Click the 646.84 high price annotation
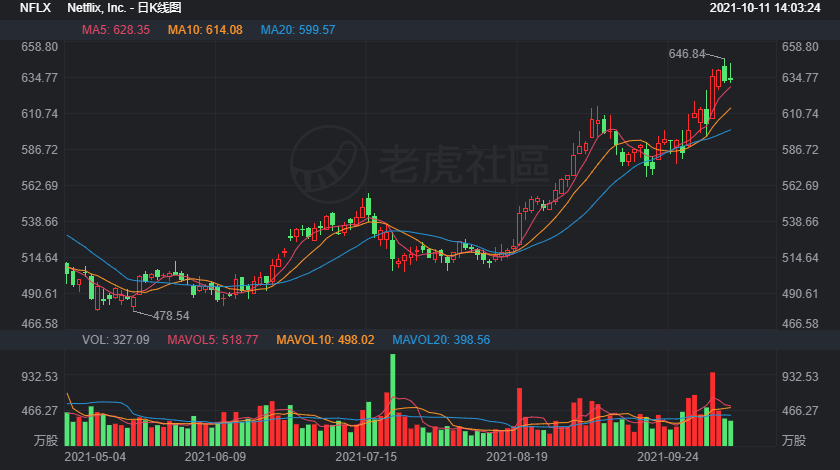 pyautogui.click(x=687, y=54)
